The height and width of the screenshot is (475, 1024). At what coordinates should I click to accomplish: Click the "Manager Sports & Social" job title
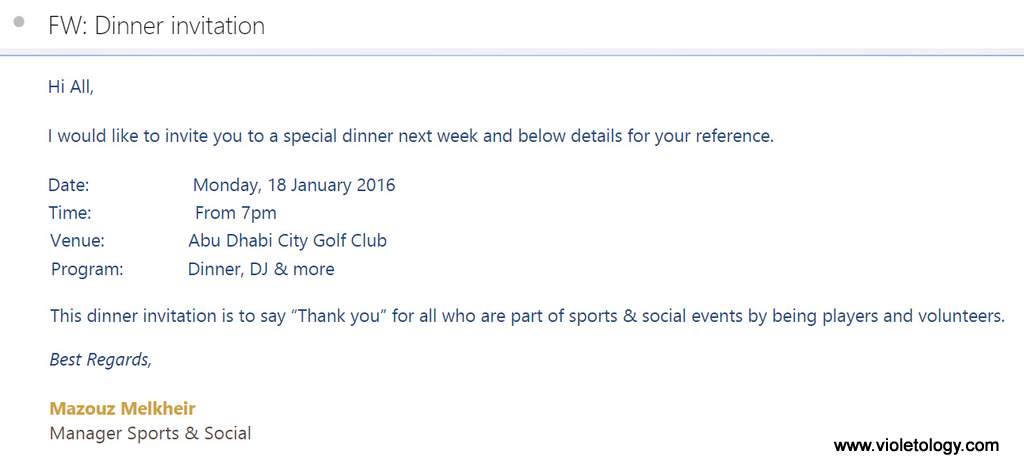[x=150, y=434]
